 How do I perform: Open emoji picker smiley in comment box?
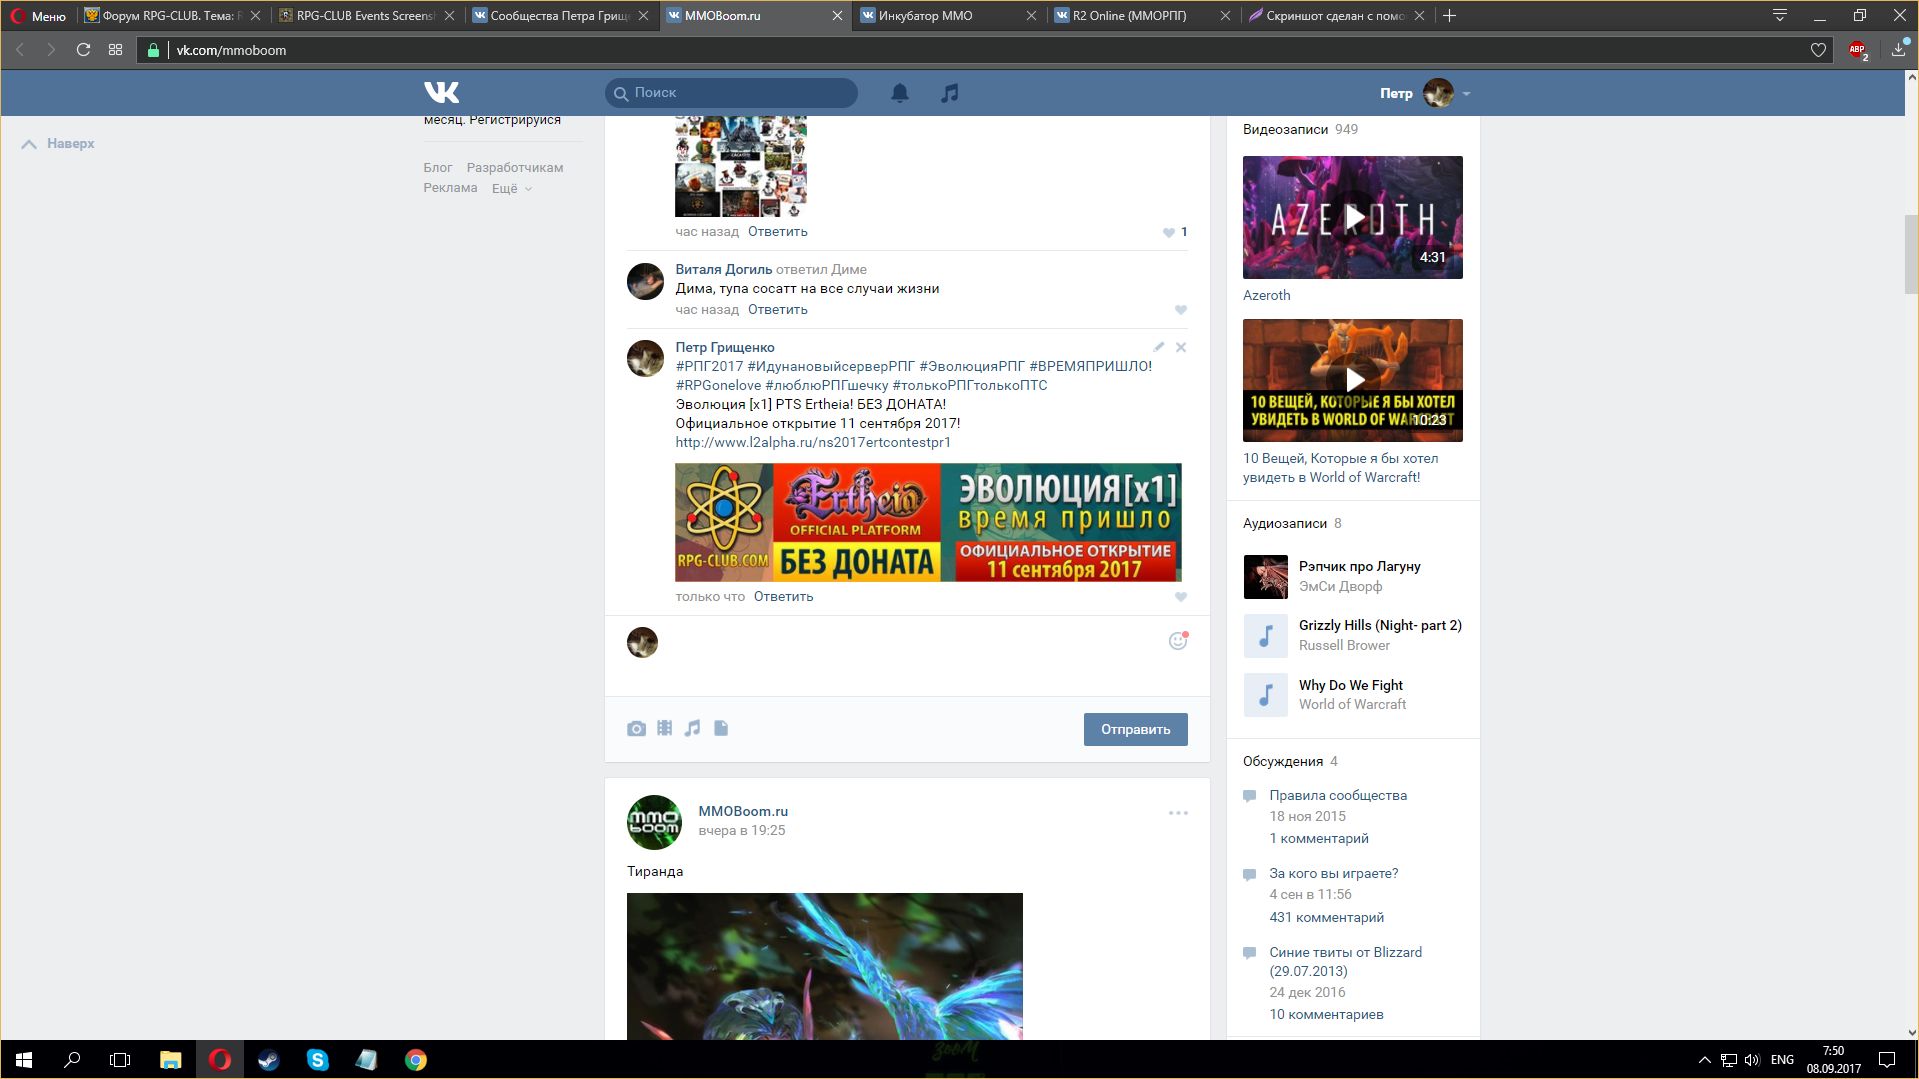coord(1178,641)
